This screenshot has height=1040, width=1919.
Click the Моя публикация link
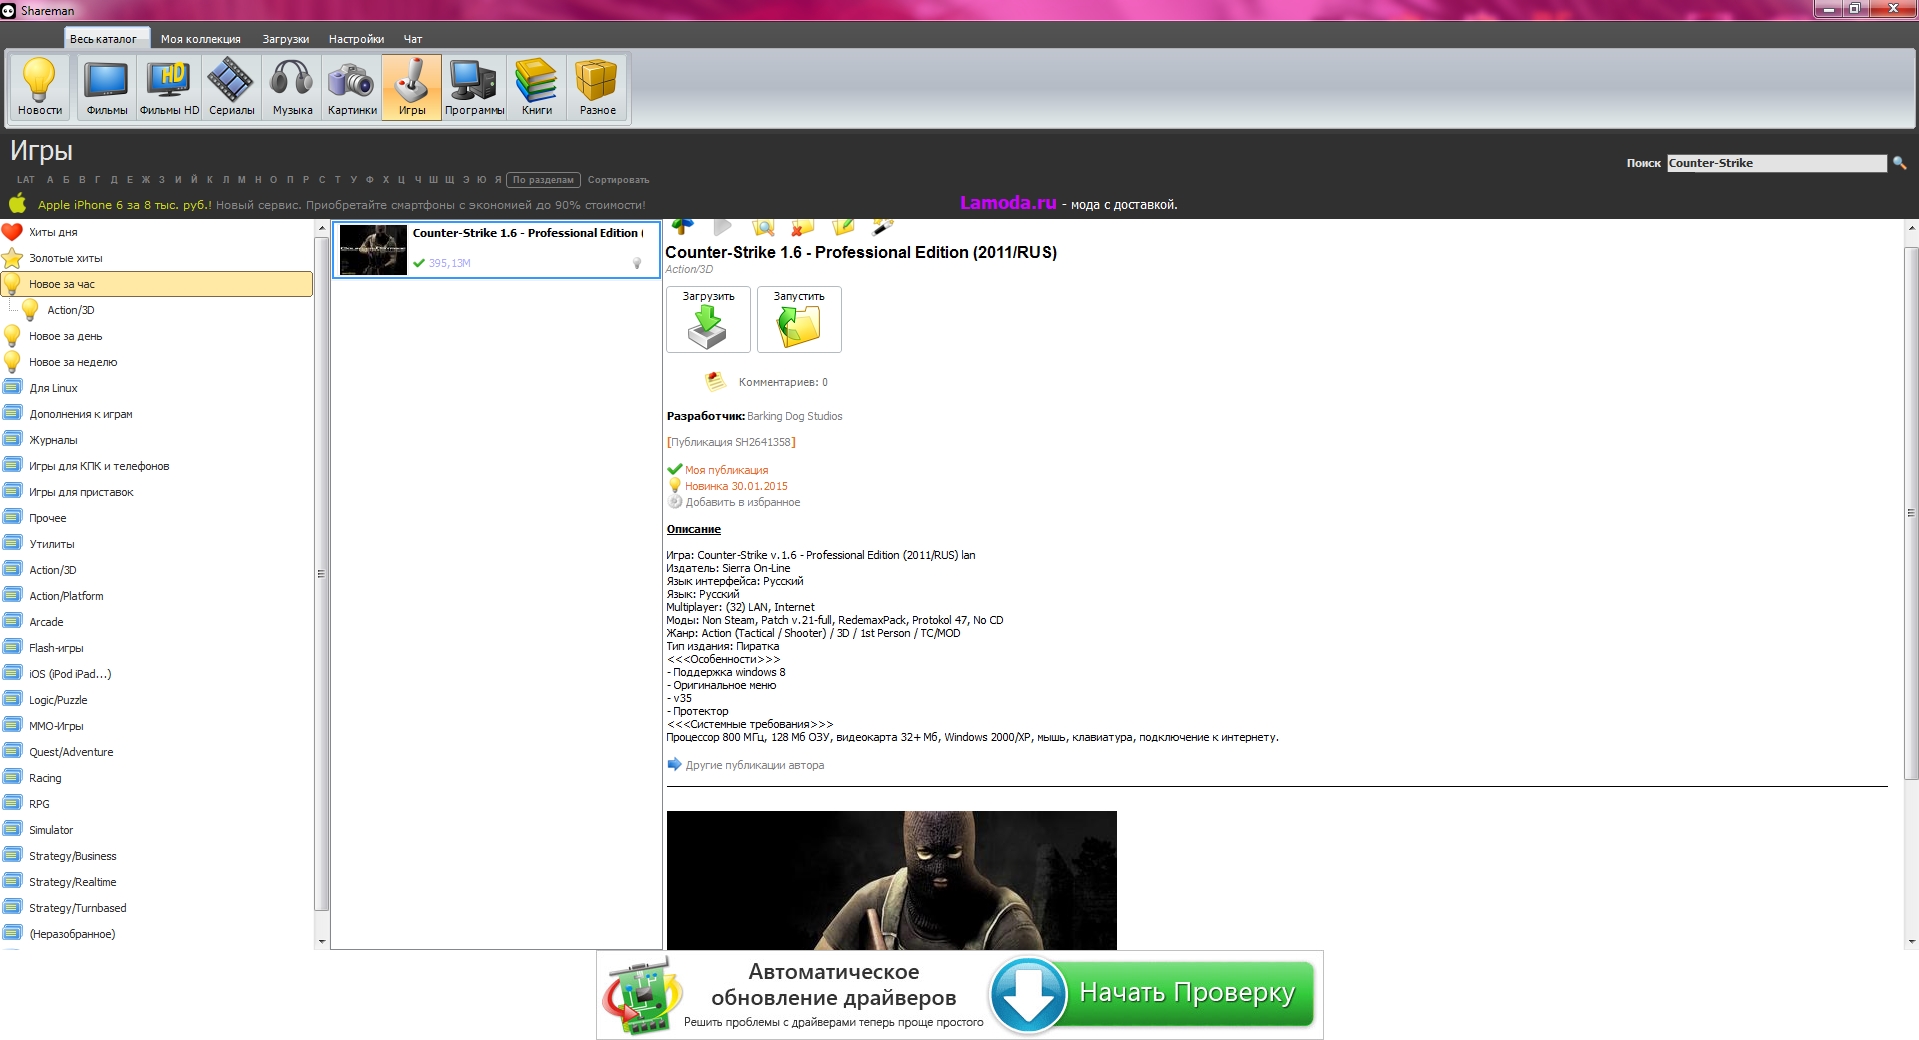[x=726, y=470]
